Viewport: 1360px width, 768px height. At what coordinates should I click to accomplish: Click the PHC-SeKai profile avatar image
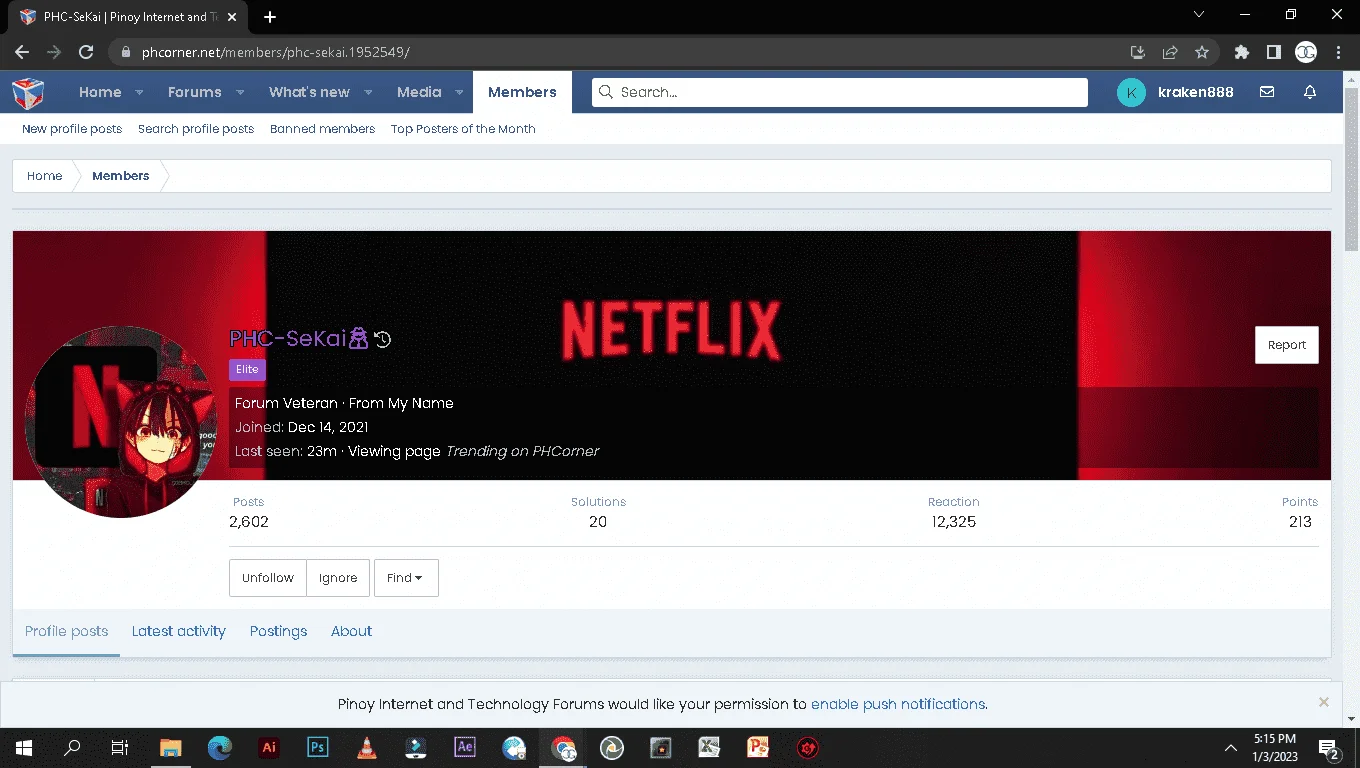[121, 422]
